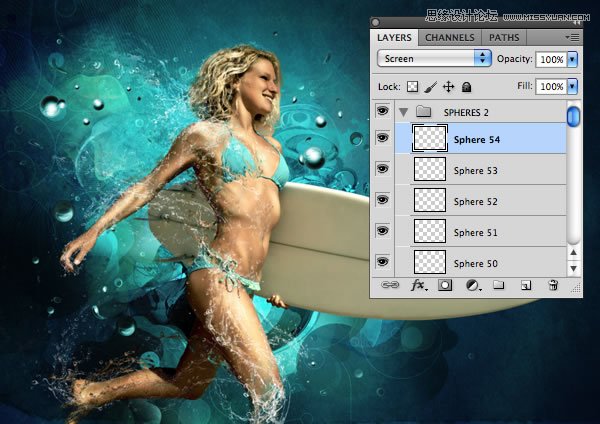Lock image pixels brush icon
The image size is (600, 424).
(x=430, y=87)
